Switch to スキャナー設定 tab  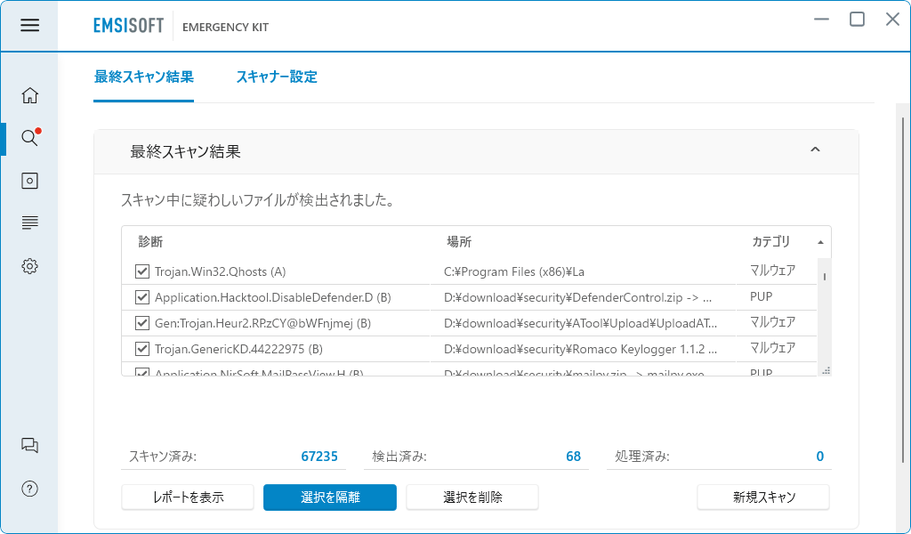[277, 77]
